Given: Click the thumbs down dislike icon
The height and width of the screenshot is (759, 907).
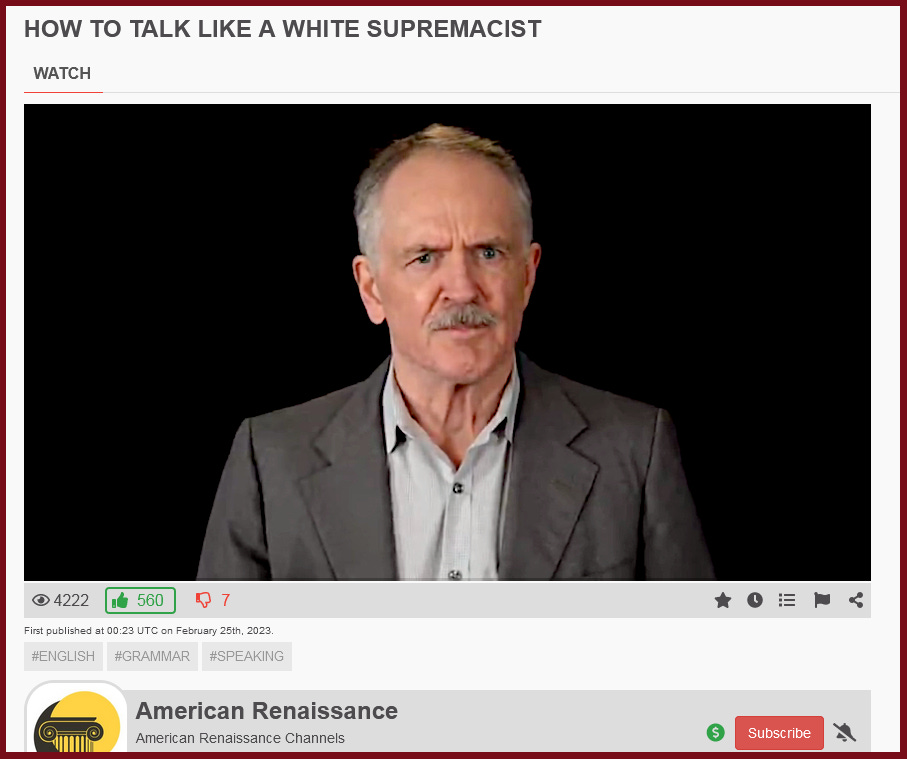Looking at the screenshot, I should coord(203,600).
